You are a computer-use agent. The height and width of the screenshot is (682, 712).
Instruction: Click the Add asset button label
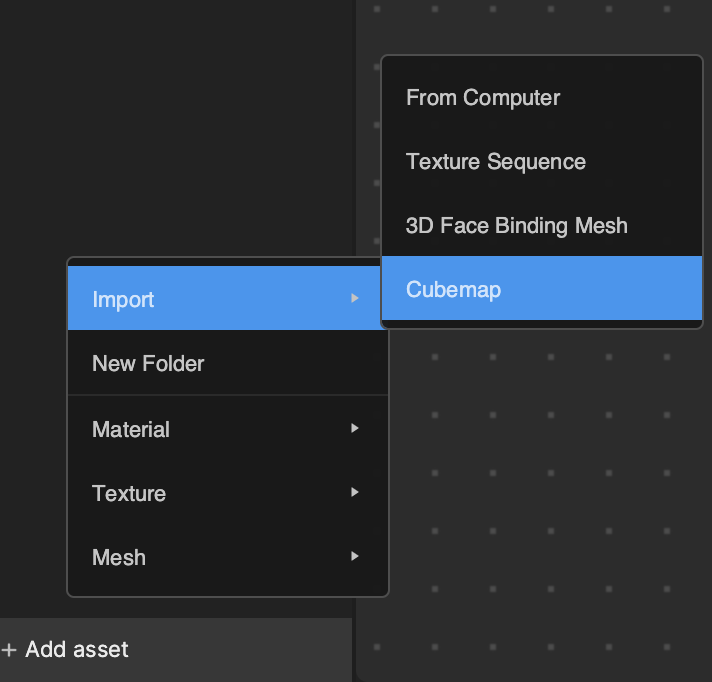tap(77, 649)
